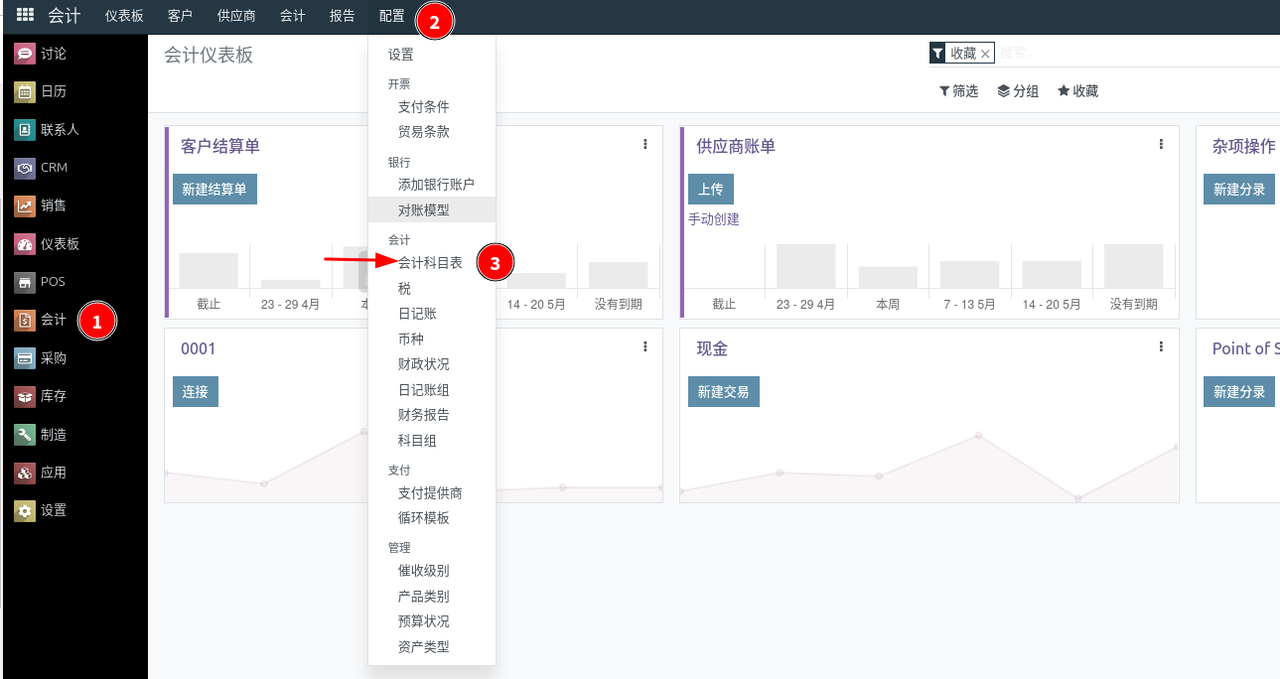Click 新建交易 button on 现金 card

[724, 392]
